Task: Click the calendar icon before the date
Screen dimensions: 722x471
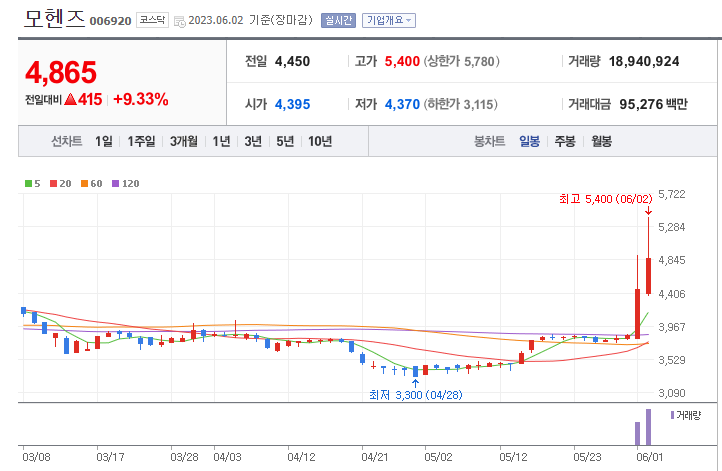Action: (x=180, y=21)
